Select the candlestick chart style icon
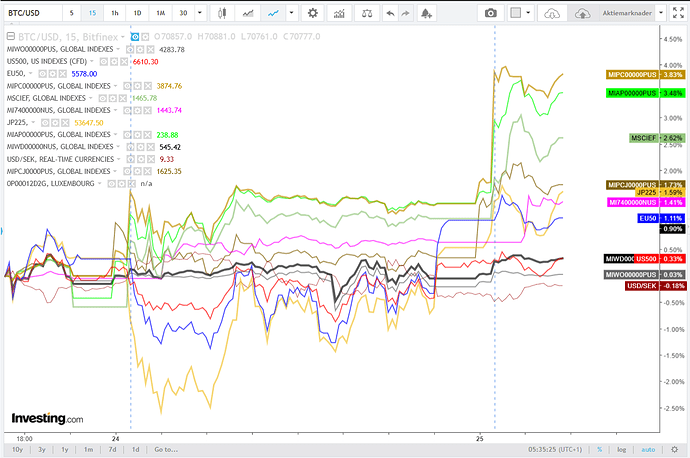The height and width of the screenshot is (458, 690). coord(222,13)
